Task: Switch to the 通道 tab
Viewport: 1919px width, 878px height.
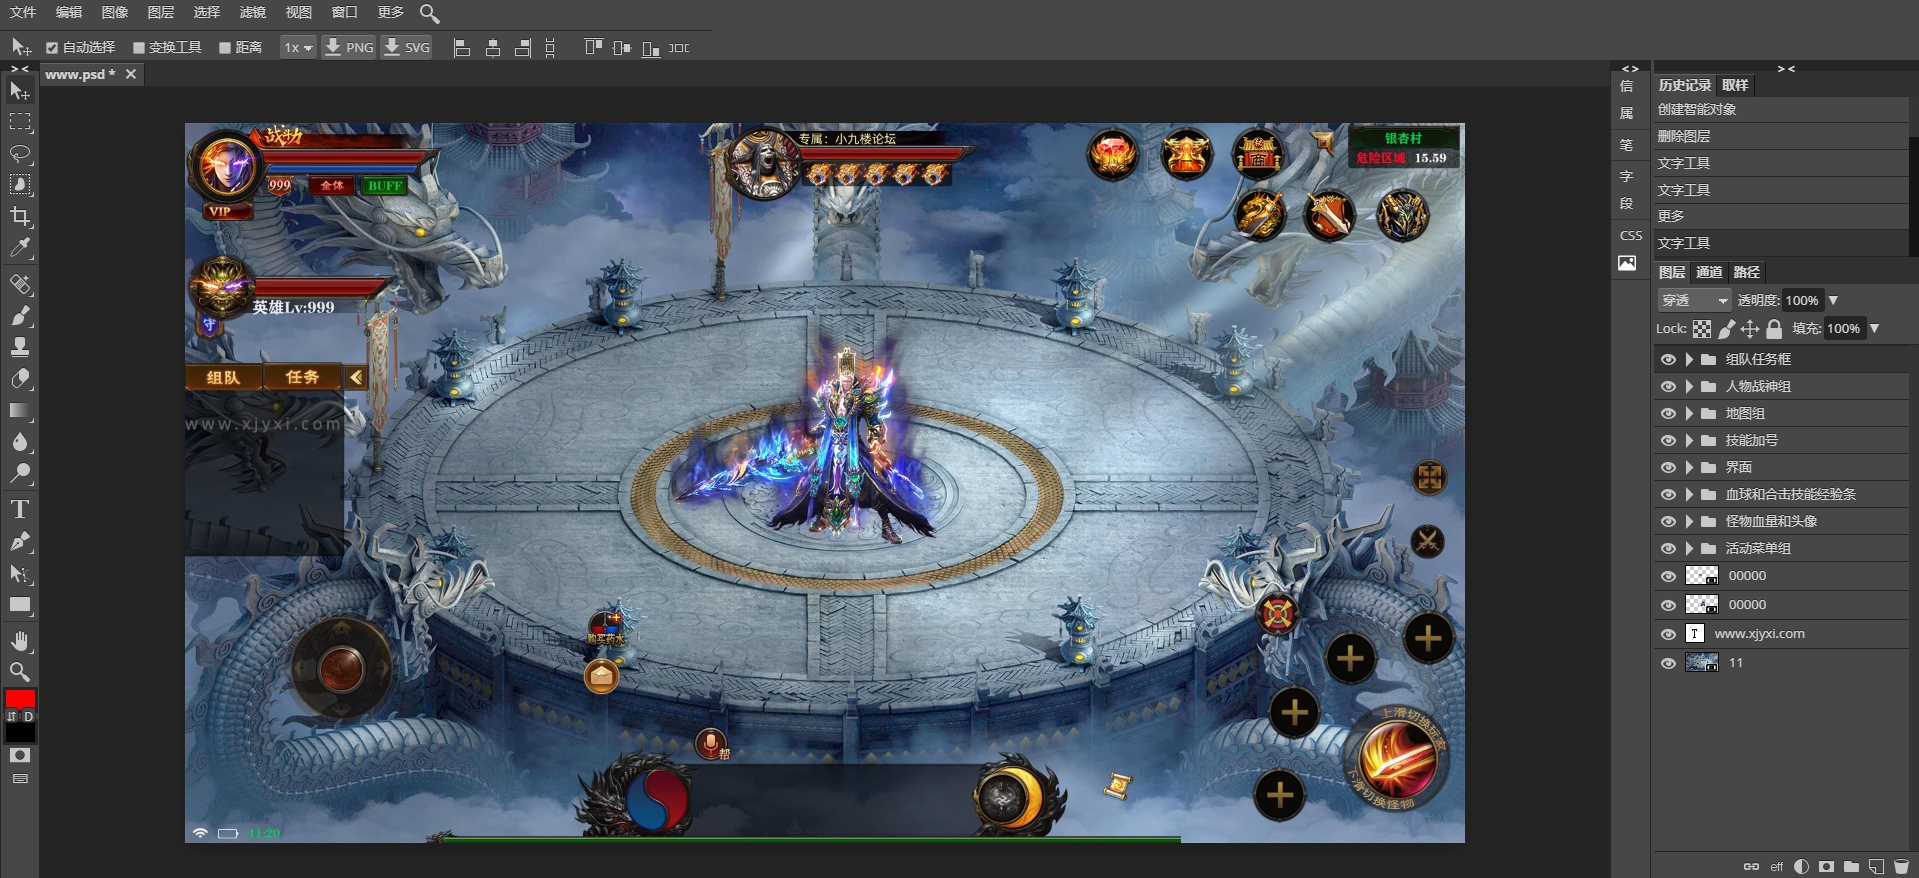Action: click(1709, 272)
